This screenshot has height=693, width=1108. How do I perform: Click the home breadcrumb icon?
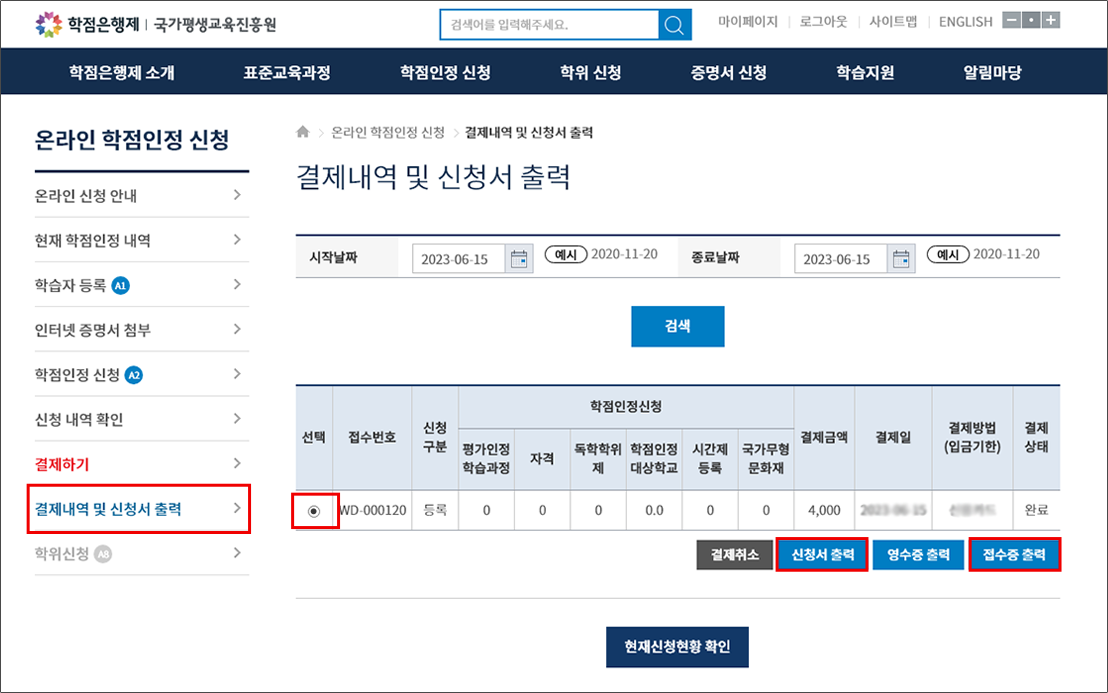click(303, 132)
